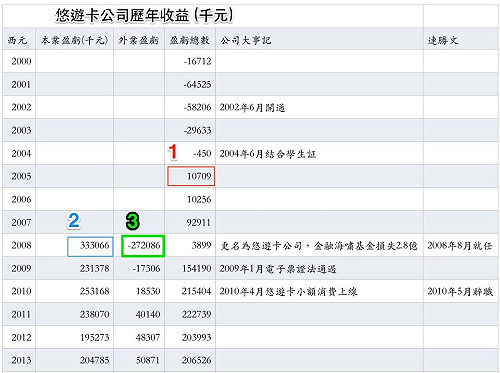Click the note 2010年5月辭職
500x373 pixels.
[460, 292]
